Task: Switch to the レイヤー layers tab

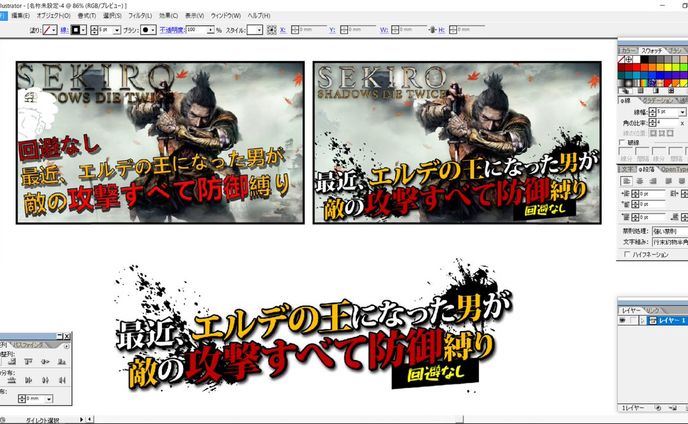Action: [x=631, y=311]
